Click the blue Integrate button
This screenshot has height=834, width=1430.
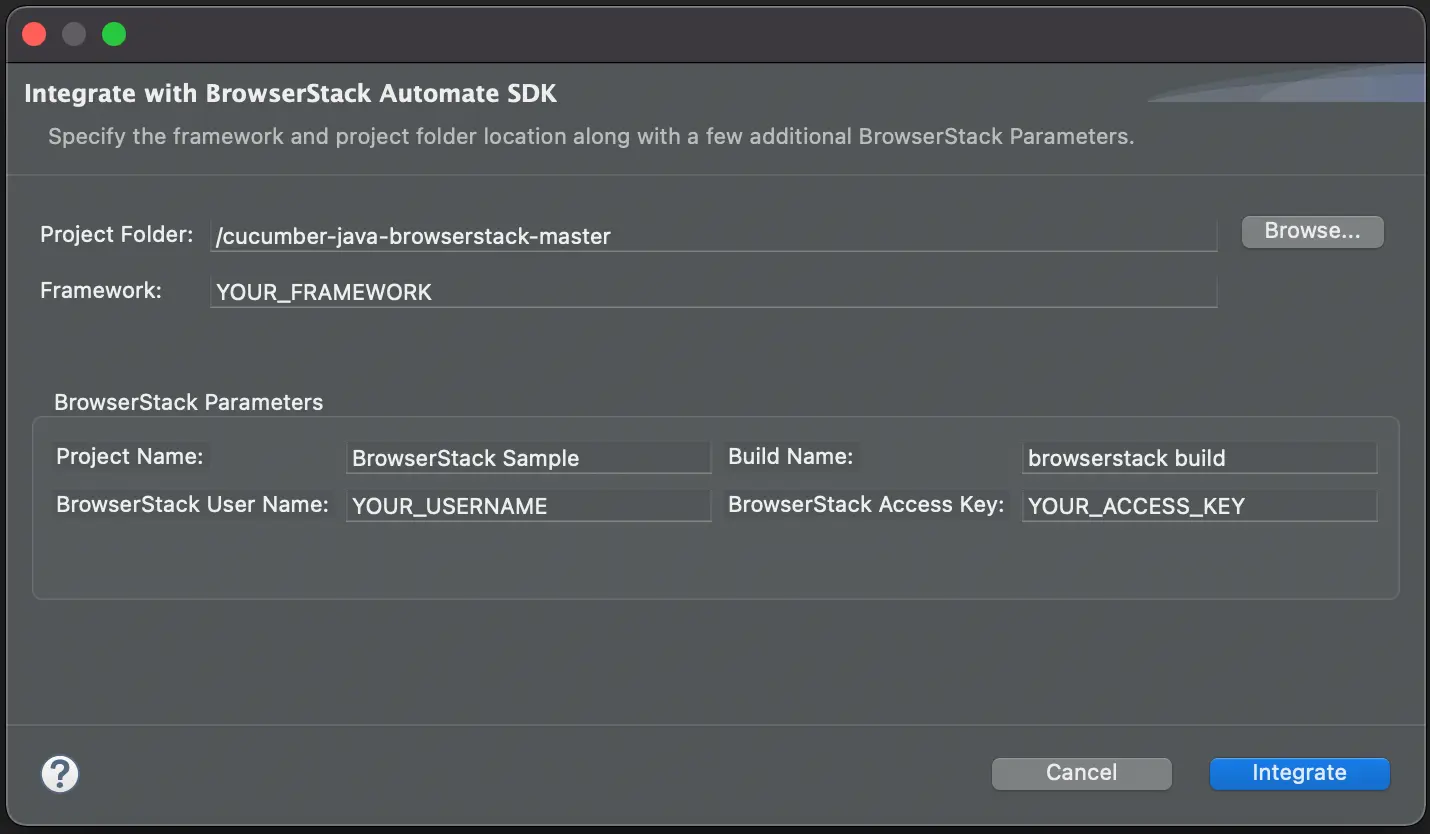[1299, 773]
